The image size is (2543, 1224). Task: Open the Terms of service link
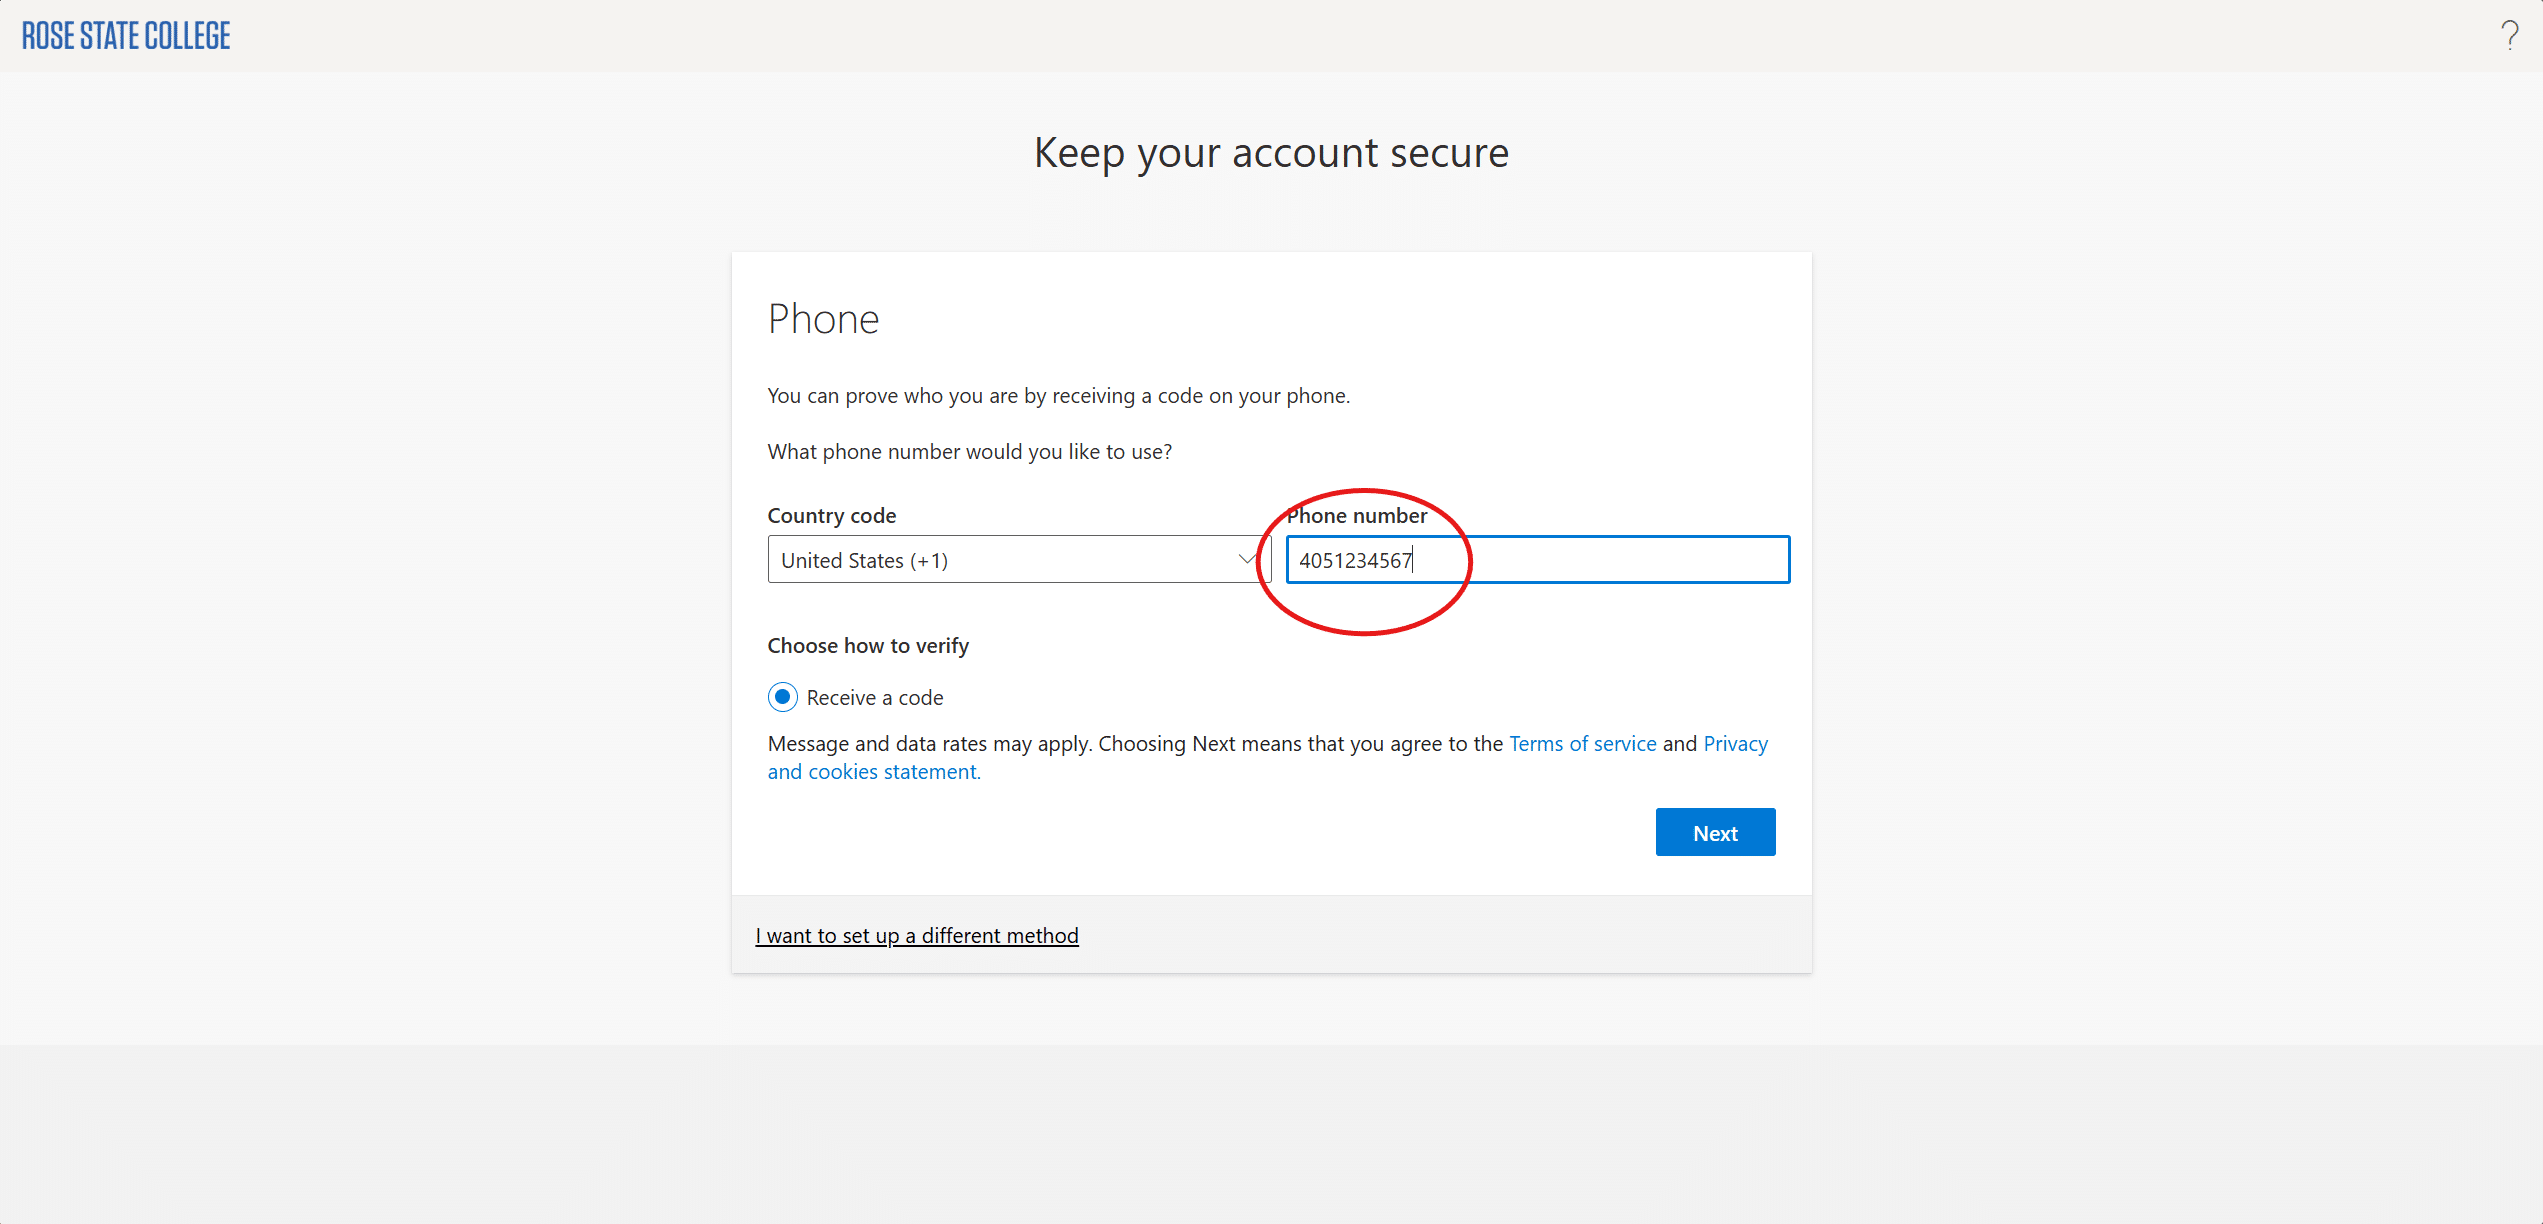(1582, 744)
